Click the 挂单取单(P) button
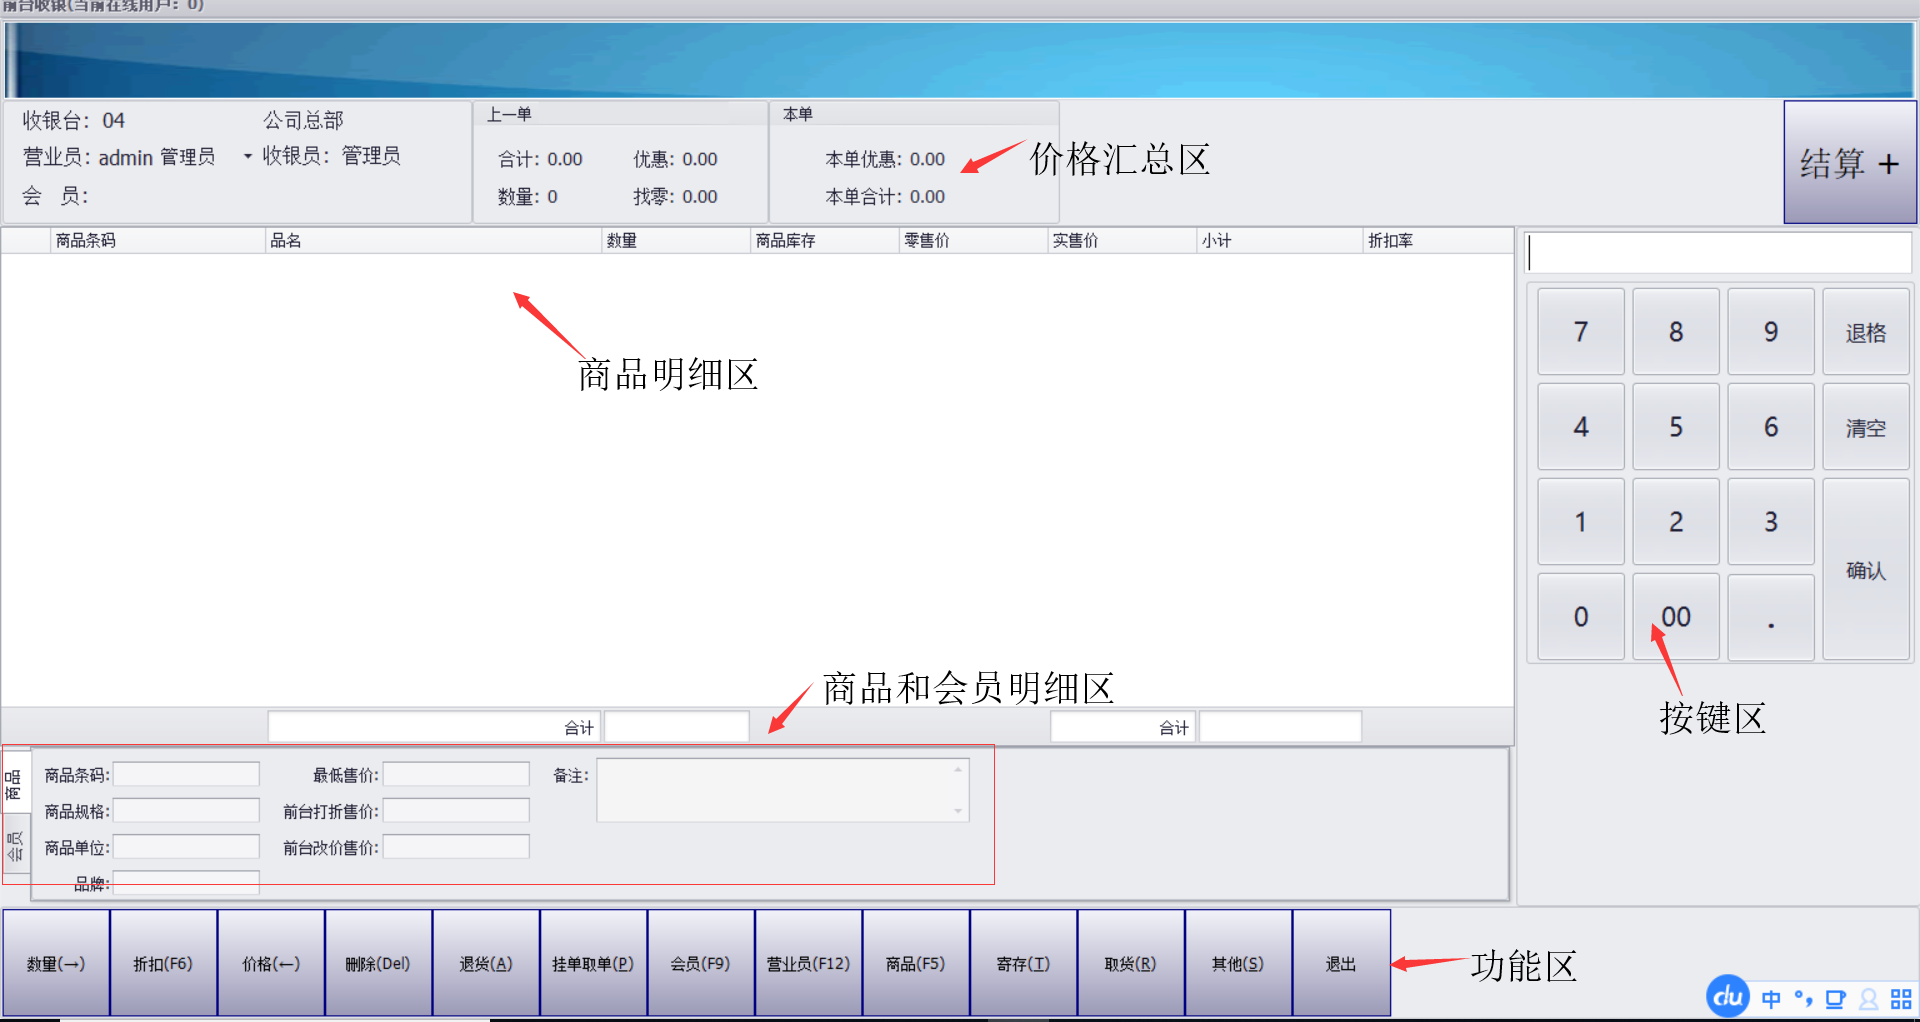The height and width of the screenshot is (1022, 1920). tap(594, 963)
